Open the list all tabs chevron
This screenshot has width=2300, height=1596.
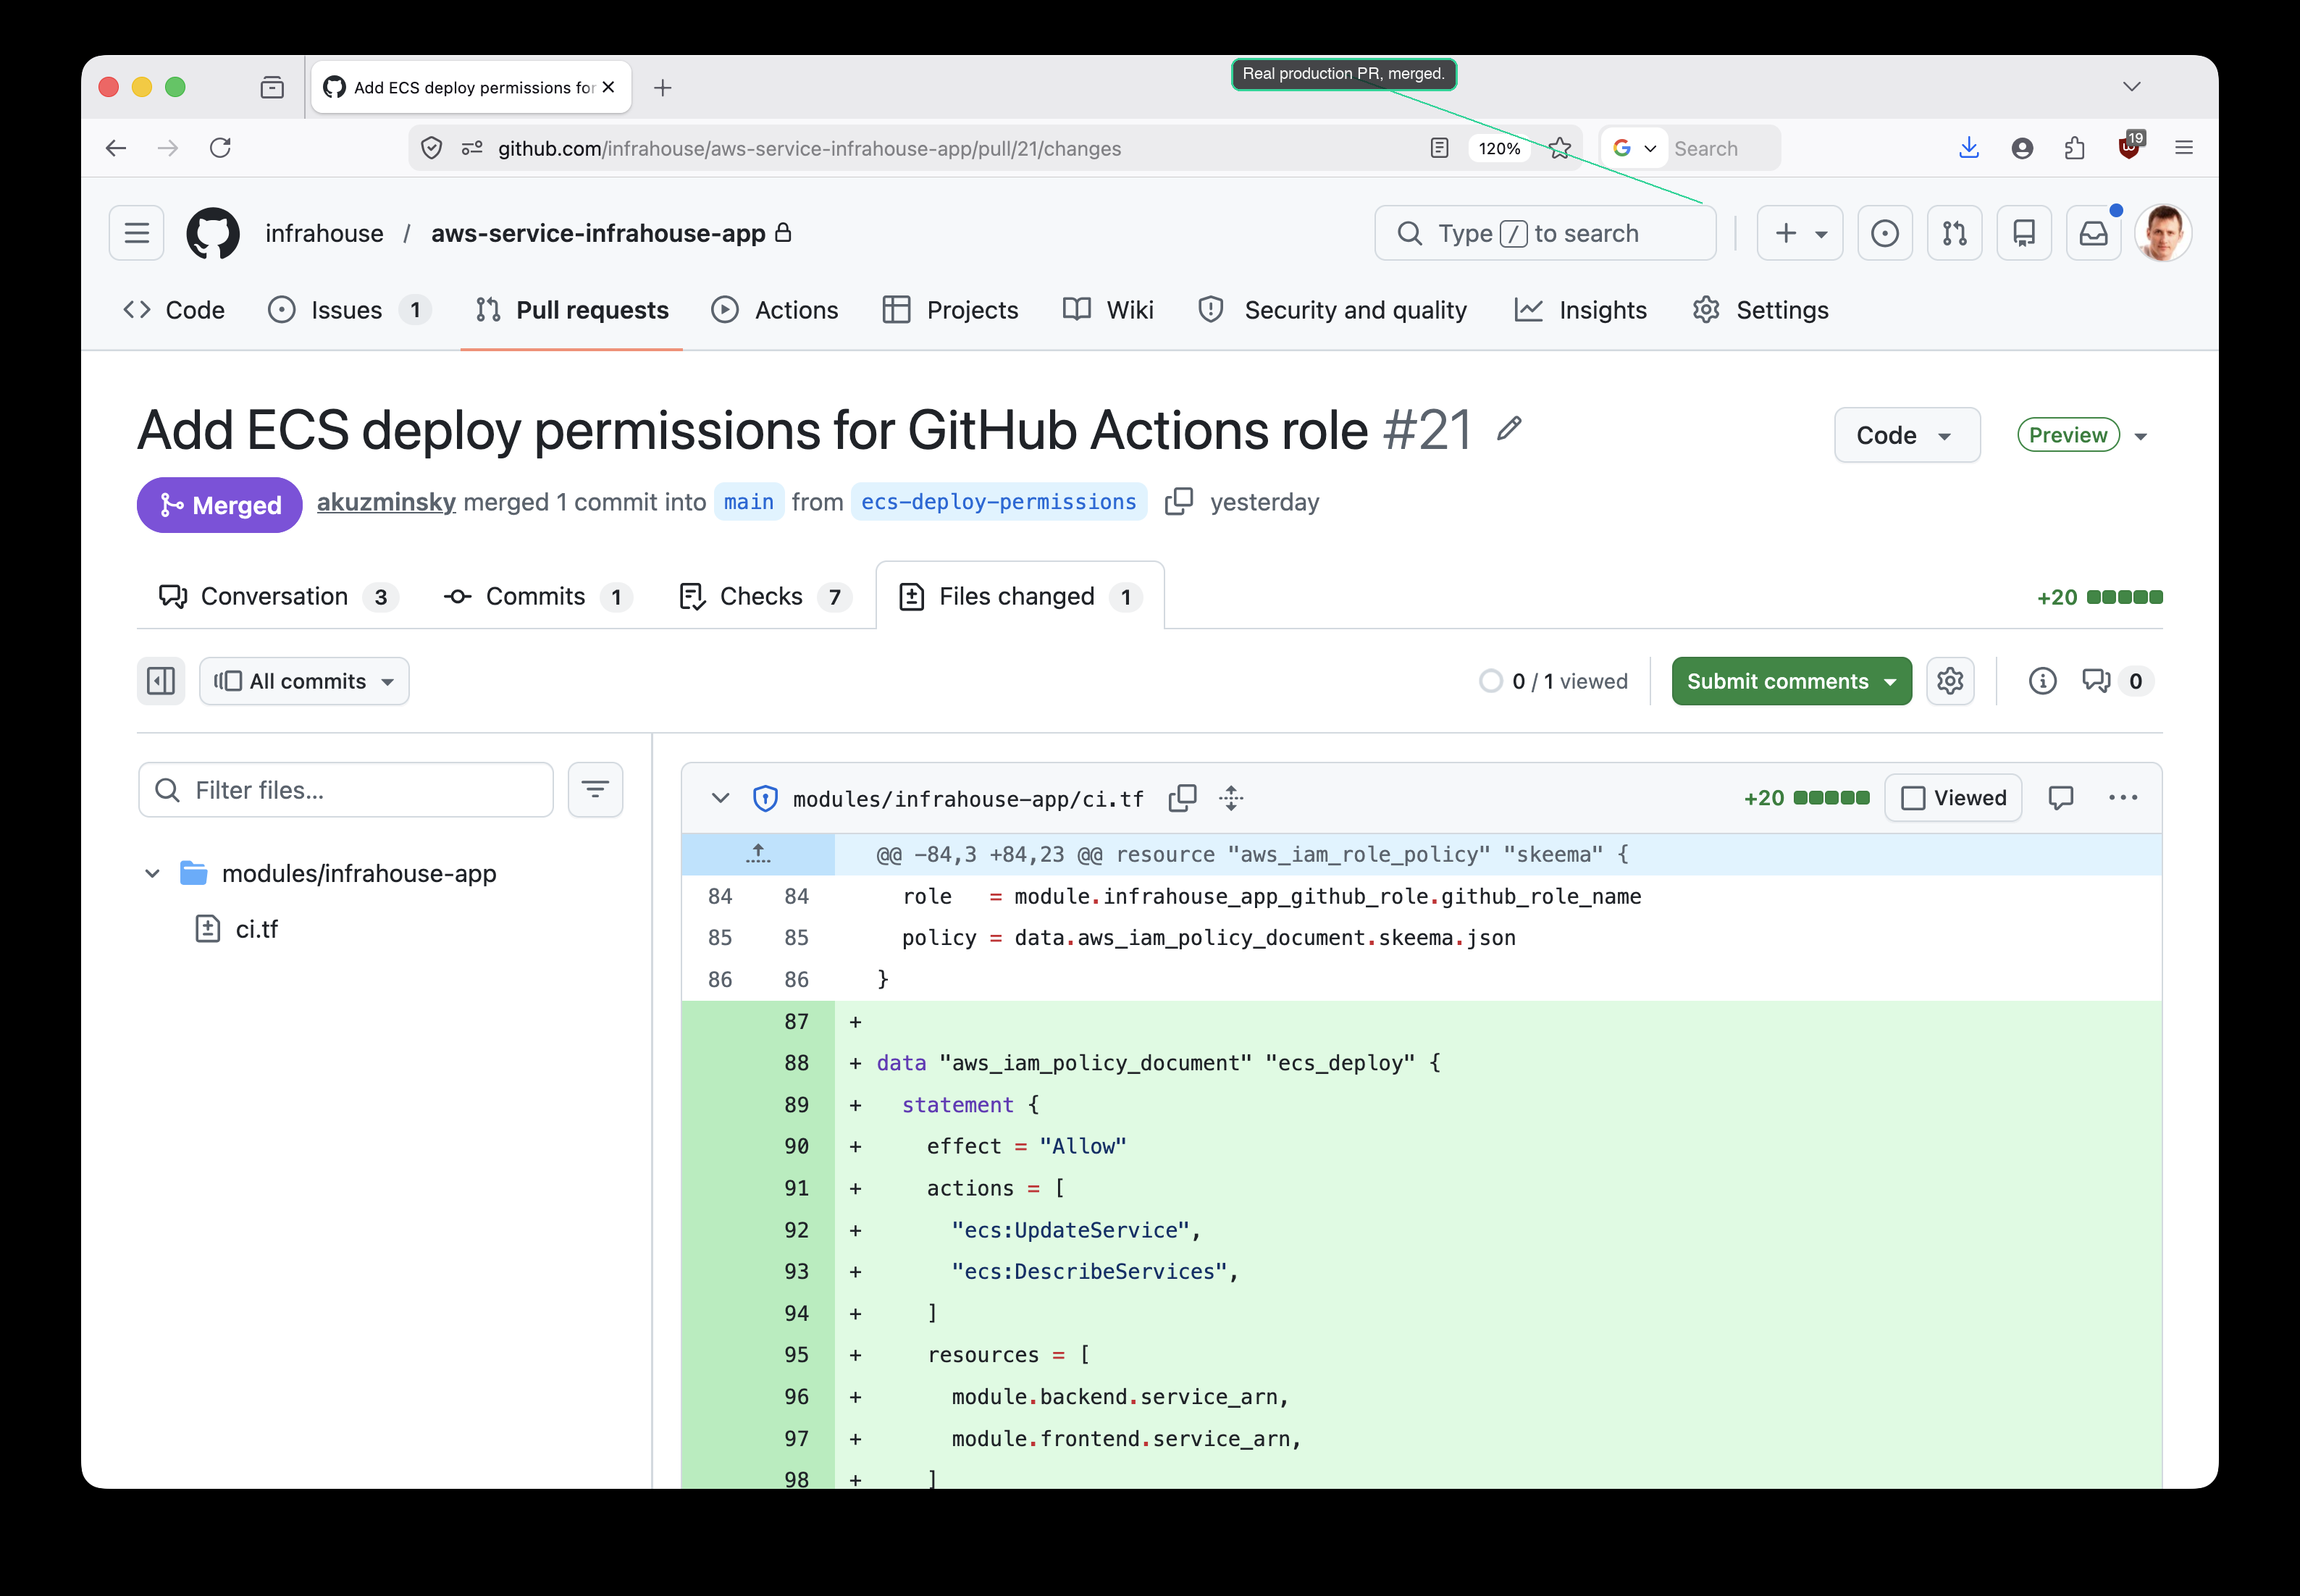[2131, 86]
